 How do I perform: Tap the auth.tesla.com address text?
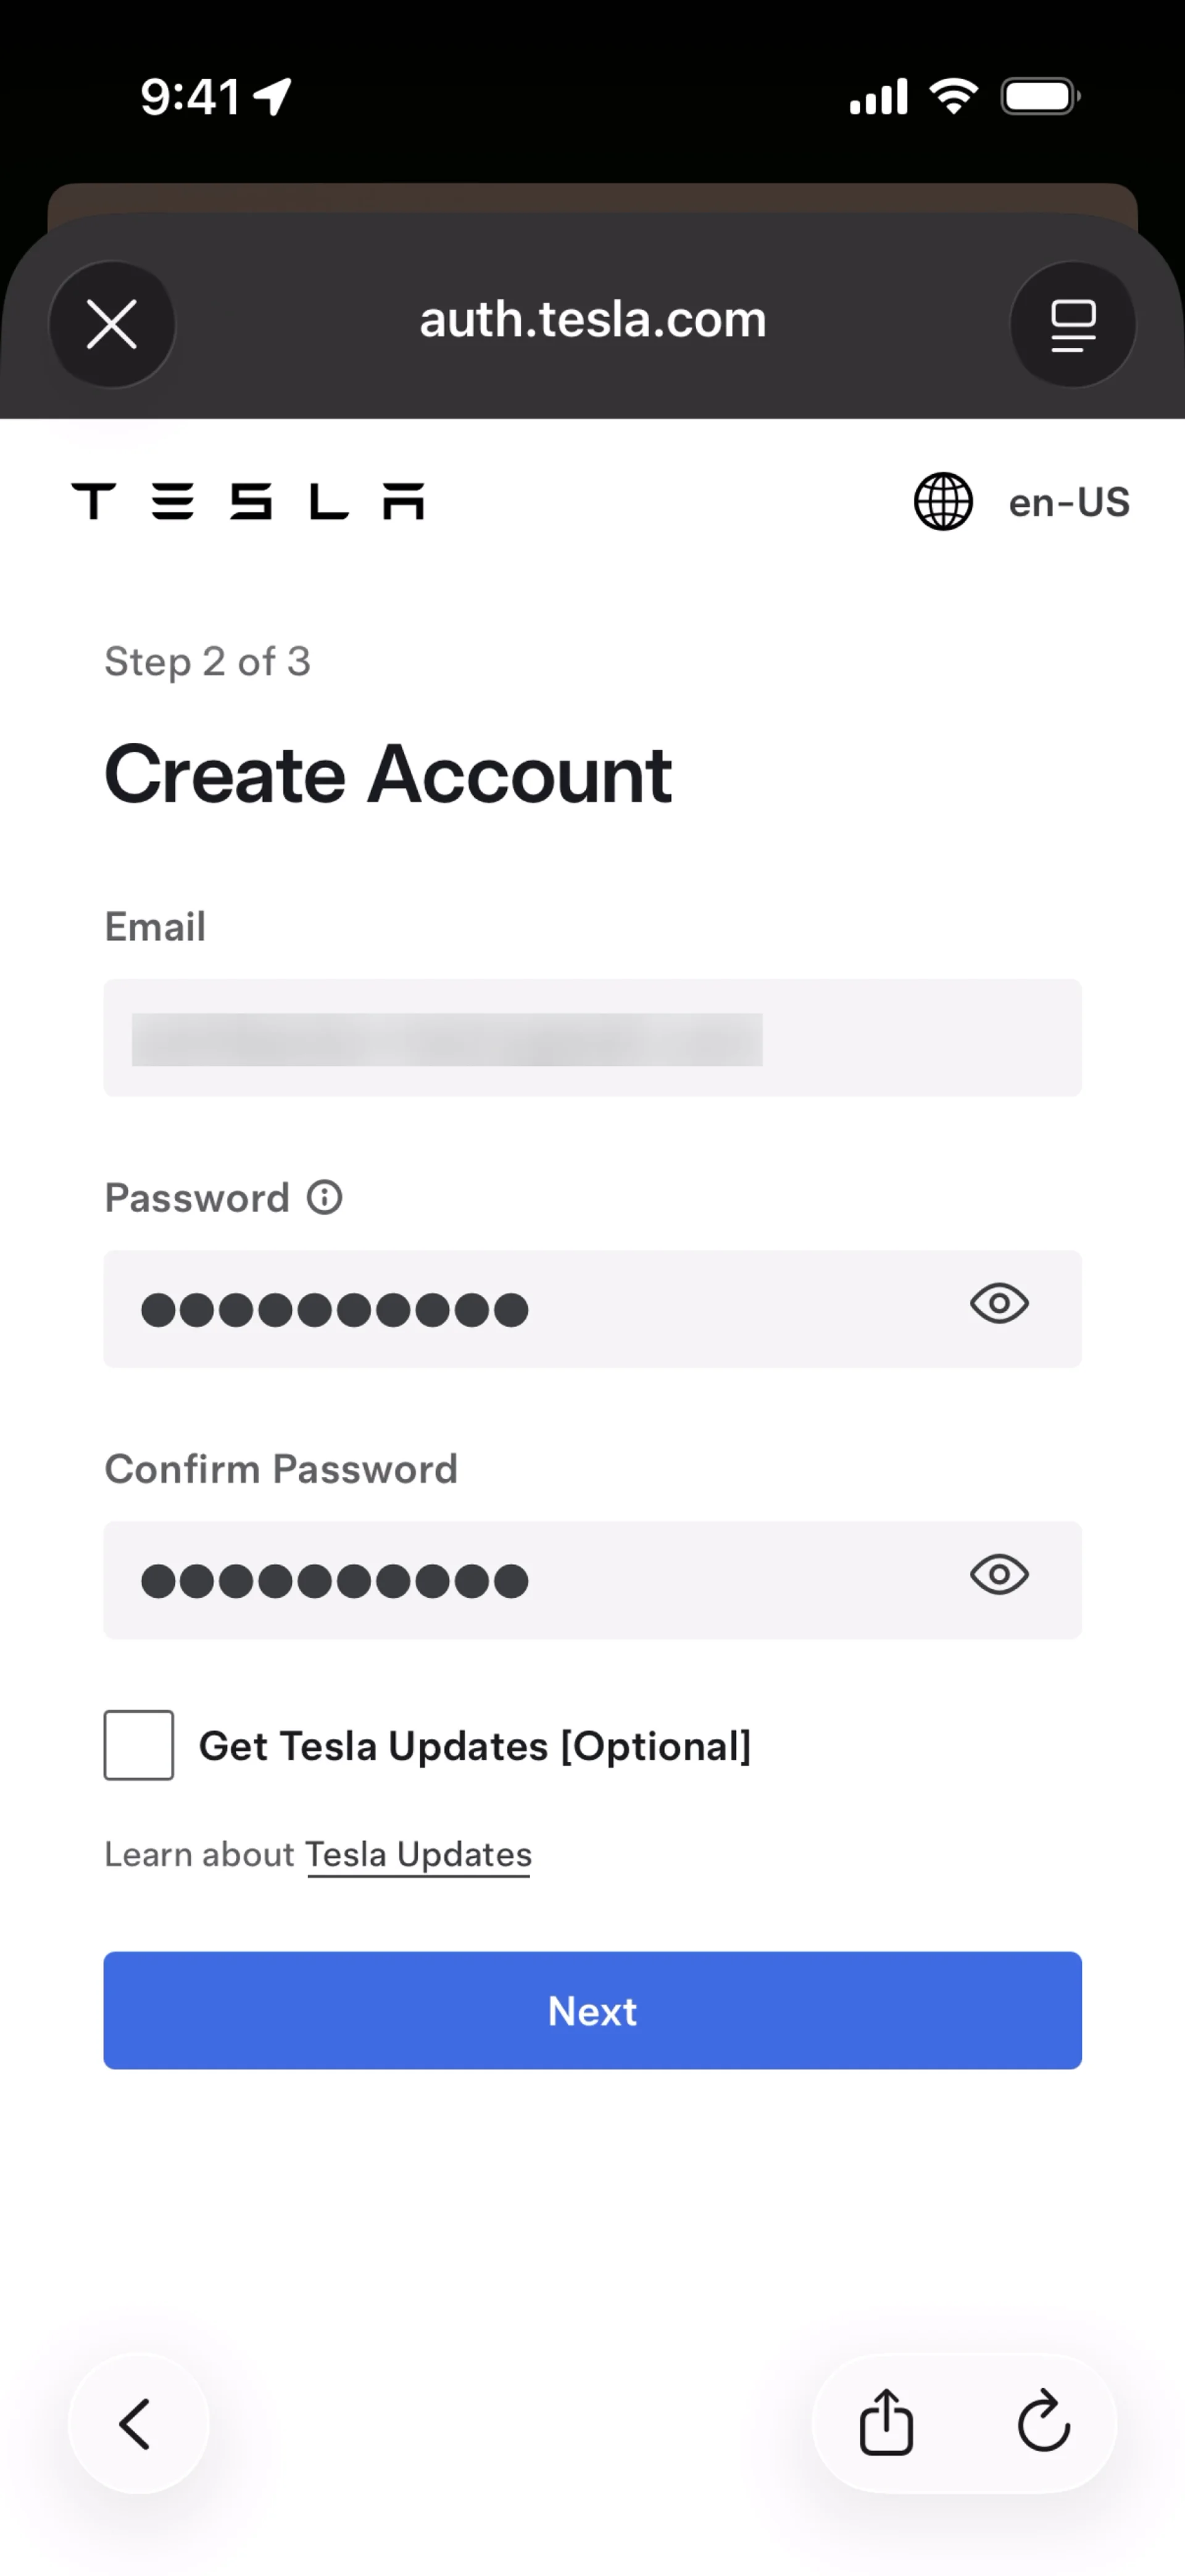click(592, 320)
